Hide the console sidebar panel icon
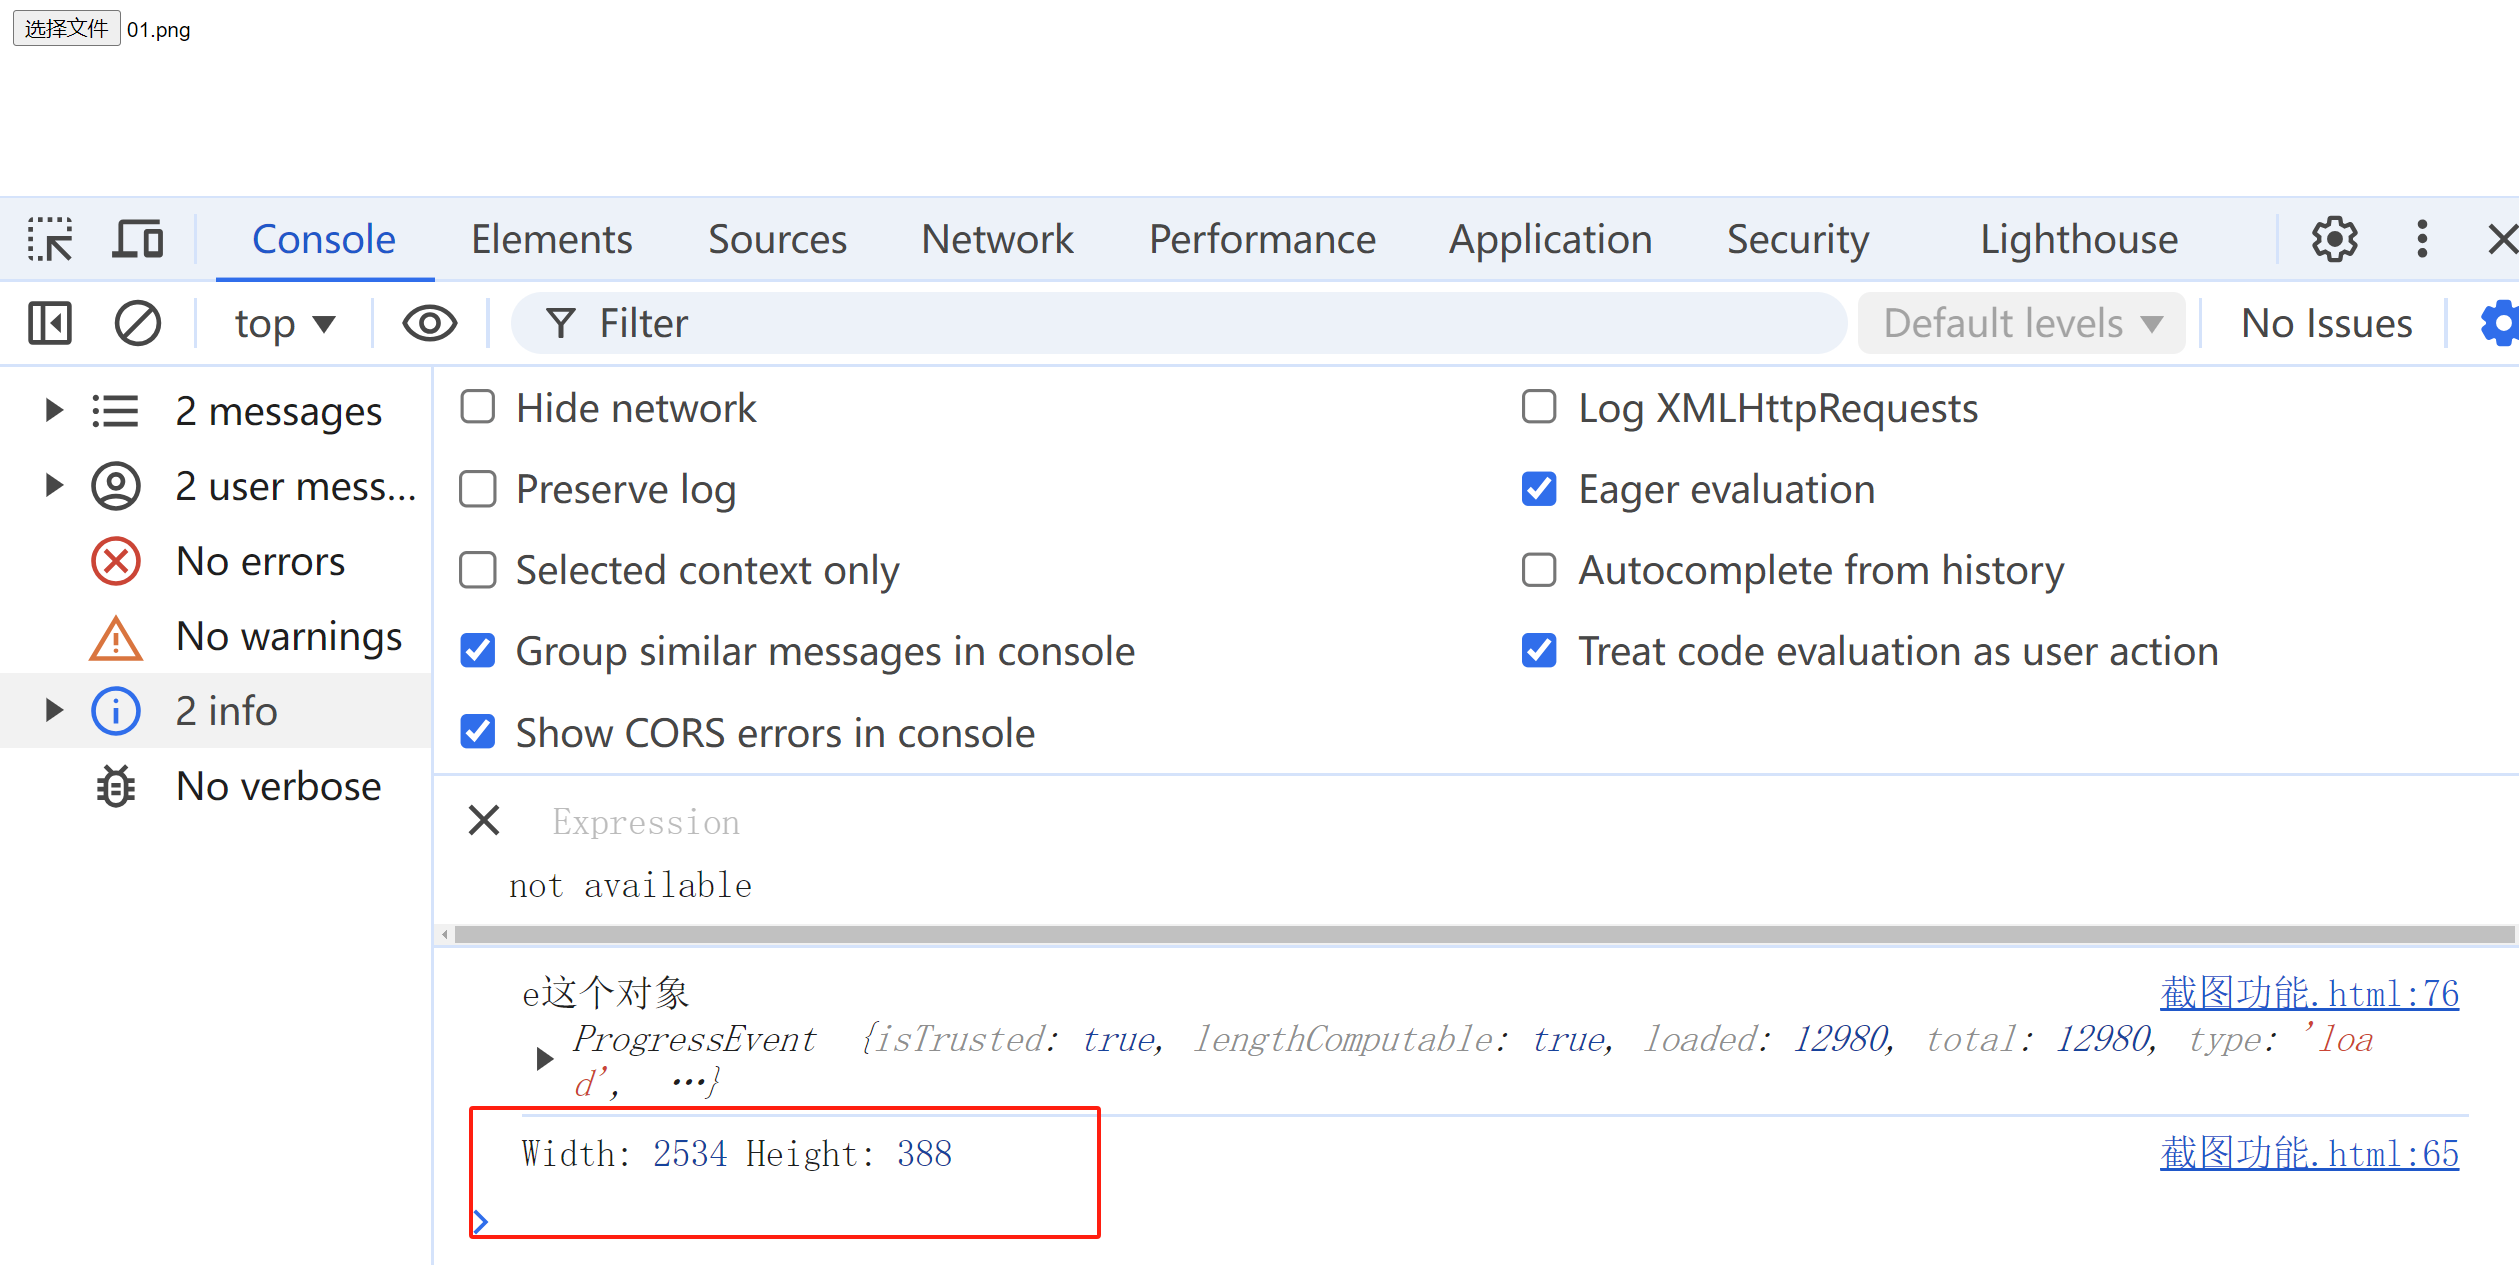Viewport: 2519px width, 1265px height. coord(50,324)
